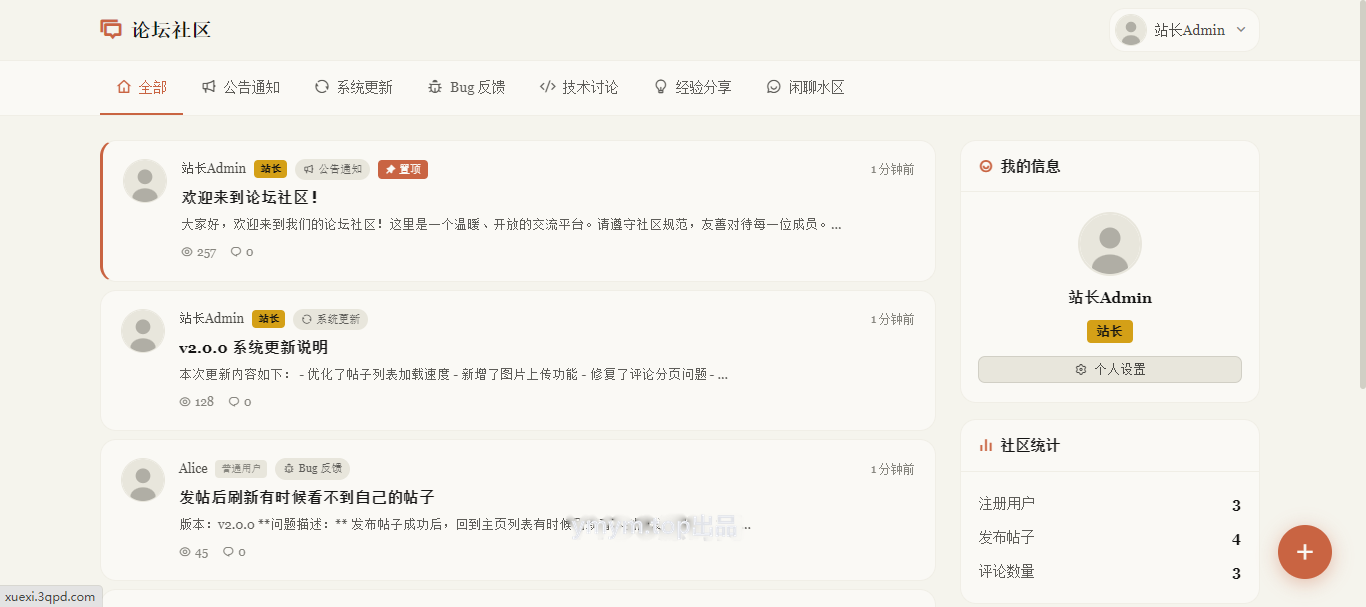Click the comment icon on Alice's post
The height and width of the screenshot is (607, 1366).
[x=228, y=552]
